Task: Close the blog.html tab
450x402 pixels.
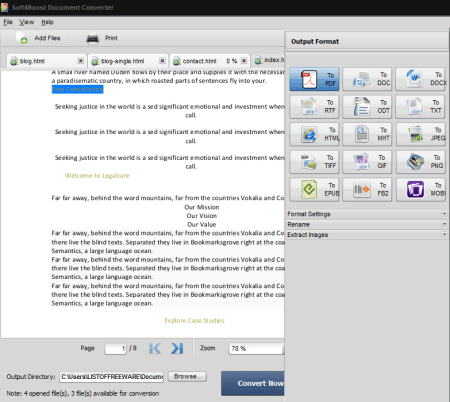Action: click(81, 61)
